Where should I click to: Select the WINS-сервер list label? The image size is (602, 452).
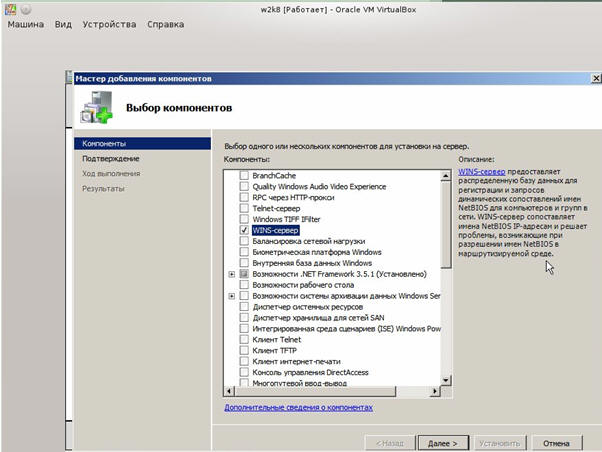[275, 230]
